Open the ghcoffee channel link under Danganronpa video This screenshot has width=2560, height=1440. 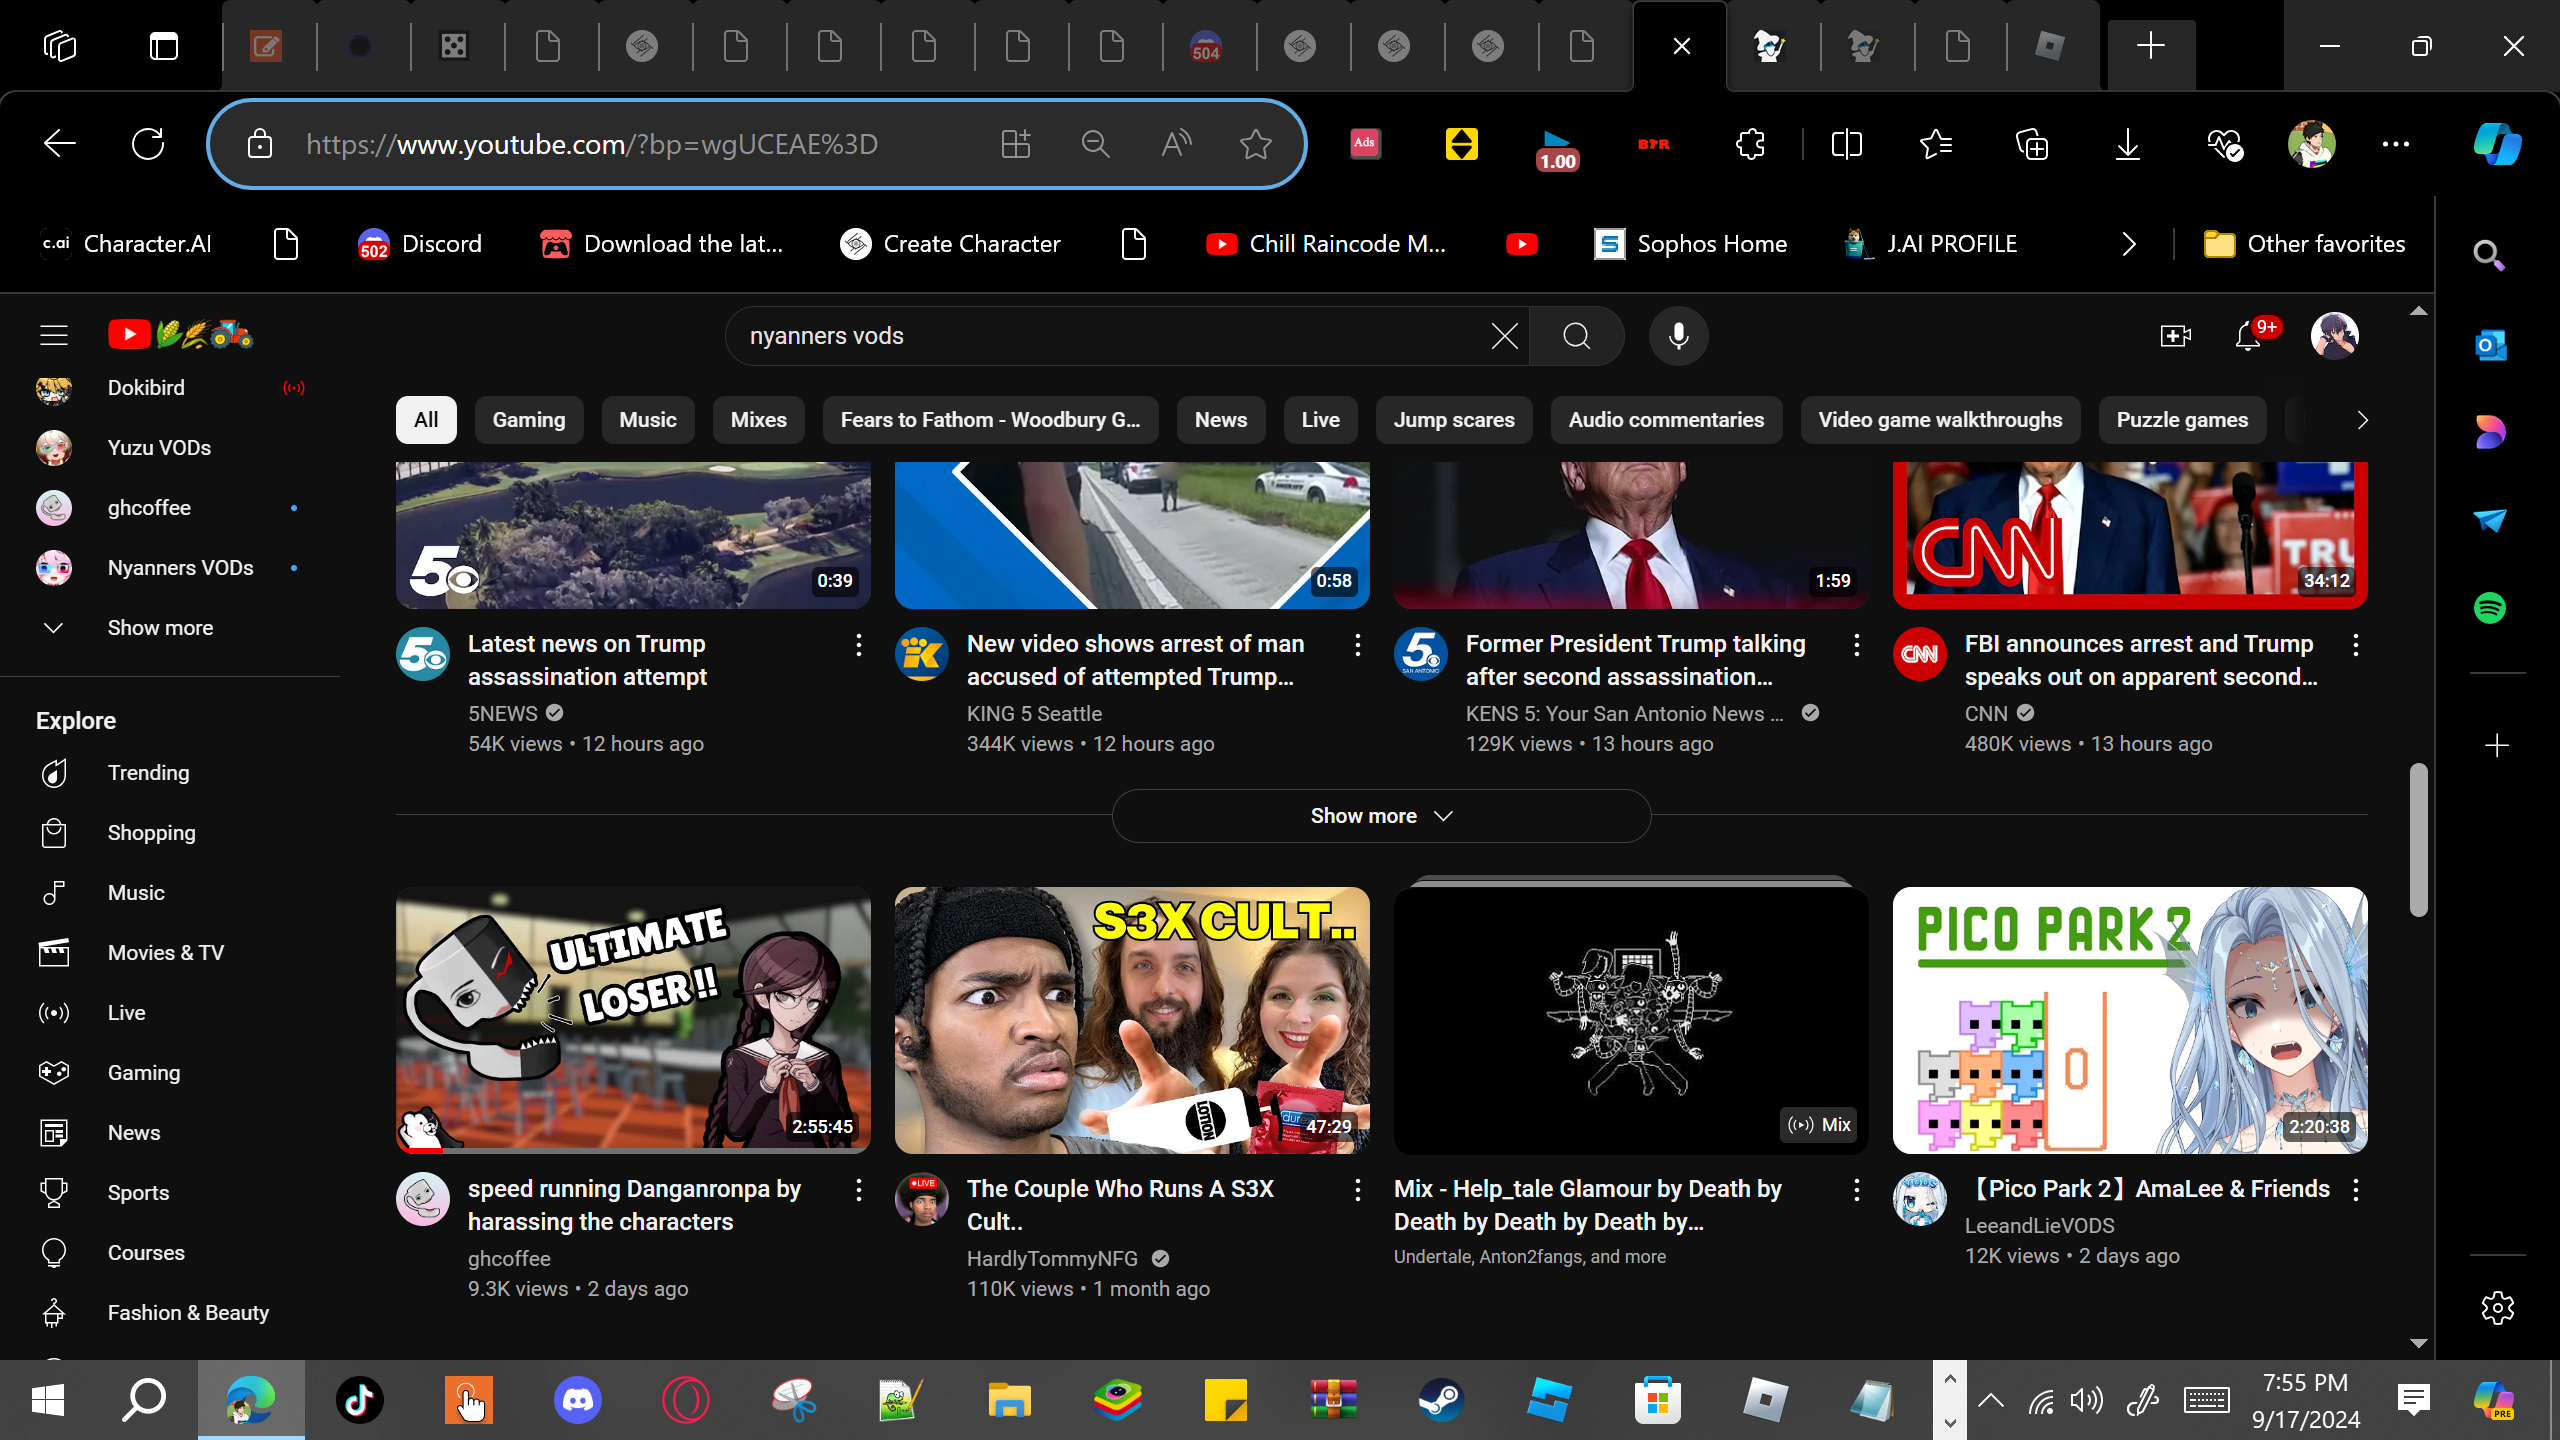tap(509, 1258)
